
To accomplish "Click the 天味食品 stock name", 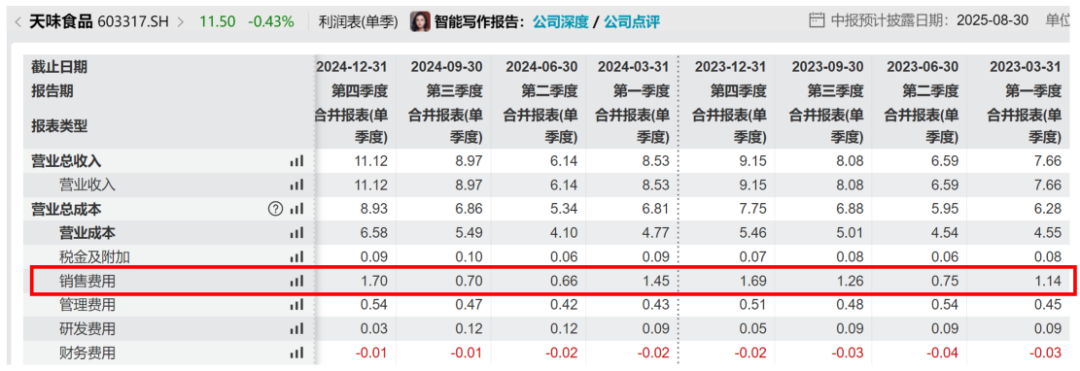I will pyautogui.click(x=61, y=21).
